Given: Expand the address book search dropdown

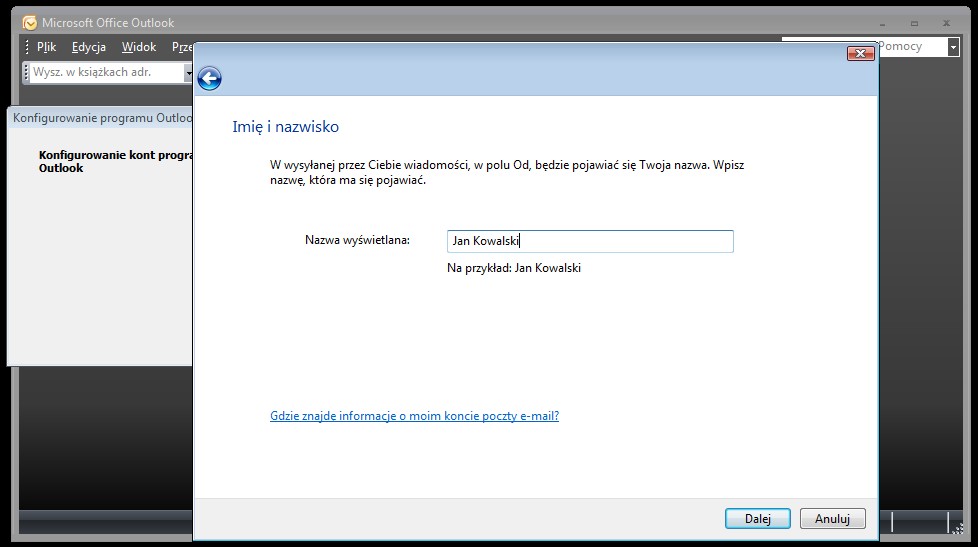Looking at the screenshot, I should pyautogui.click(x=188, y=72).
